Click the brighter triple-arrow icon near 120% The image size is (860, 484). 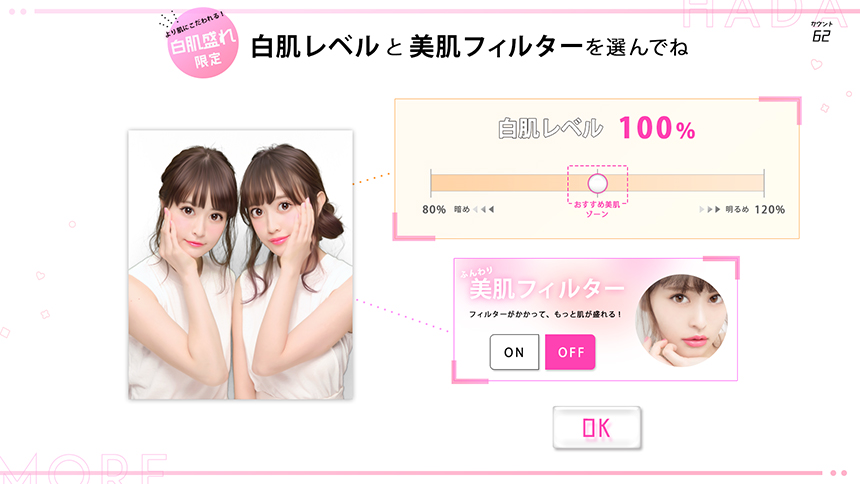tap(710, 209)
